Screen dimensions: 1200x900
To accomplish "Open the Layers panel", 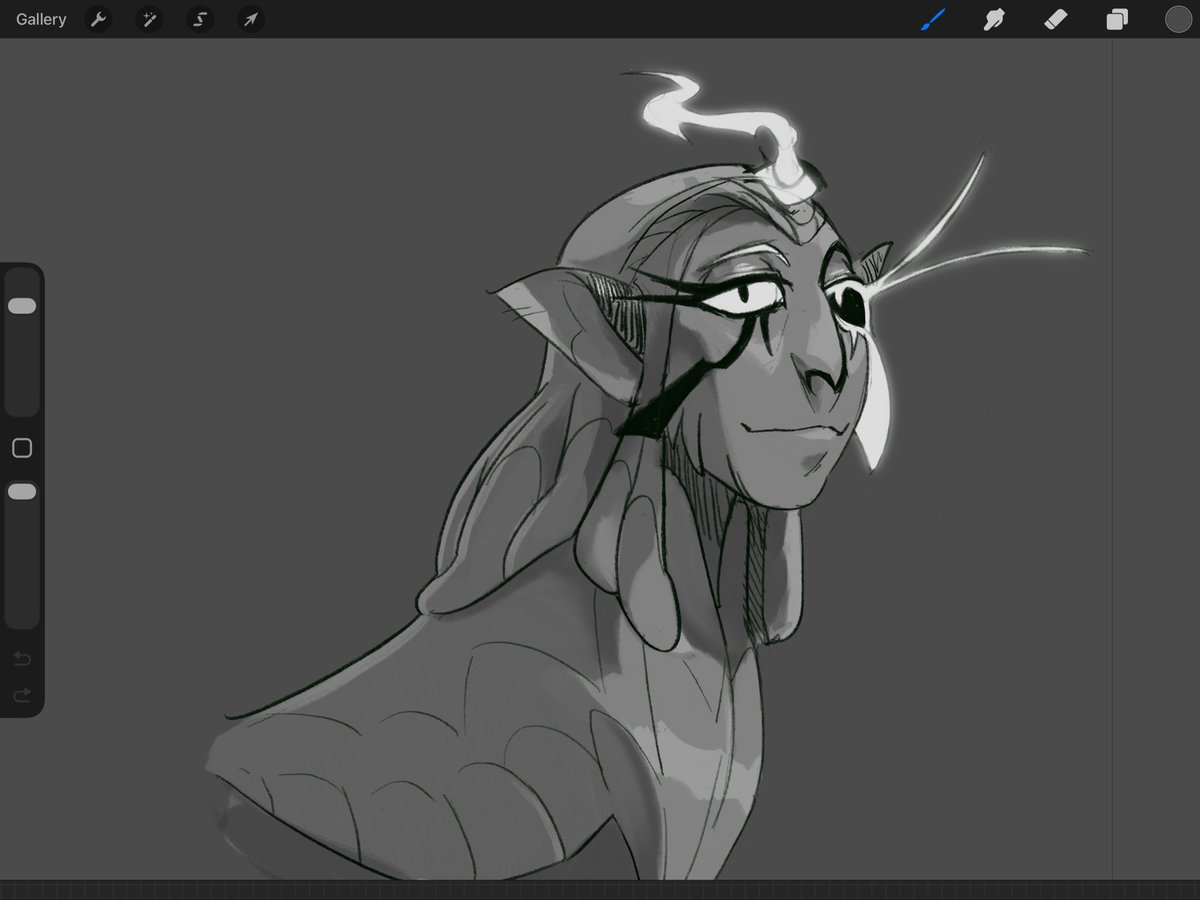I will click(1117, 19).
